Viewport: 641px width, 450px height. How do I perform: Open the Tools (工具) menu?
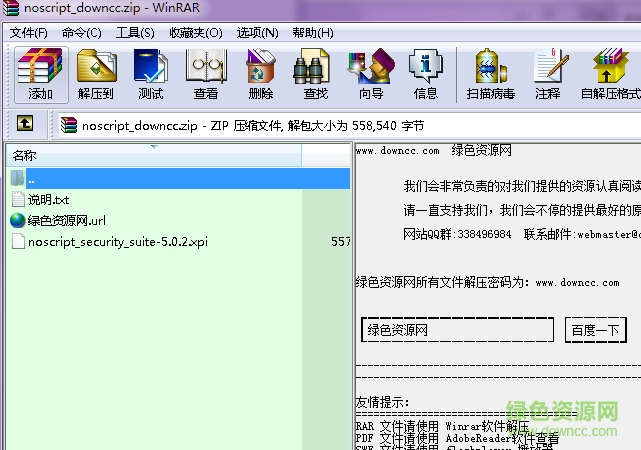135,33
